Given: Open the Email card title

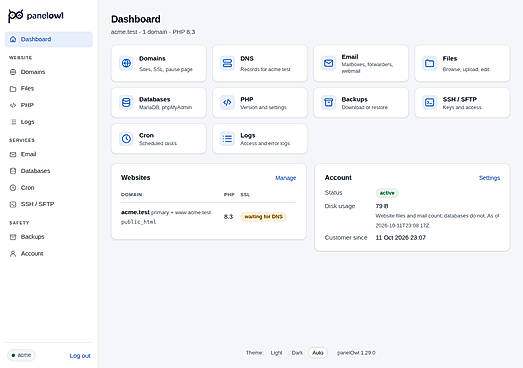Looking at the screenshot, I should click(x=350, y=57).
